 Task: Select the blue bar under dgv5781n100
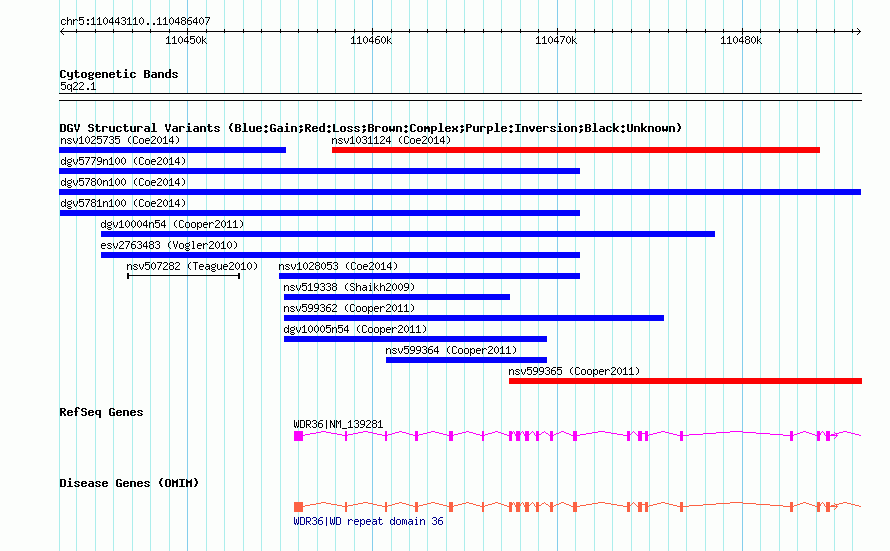[320, 213]
